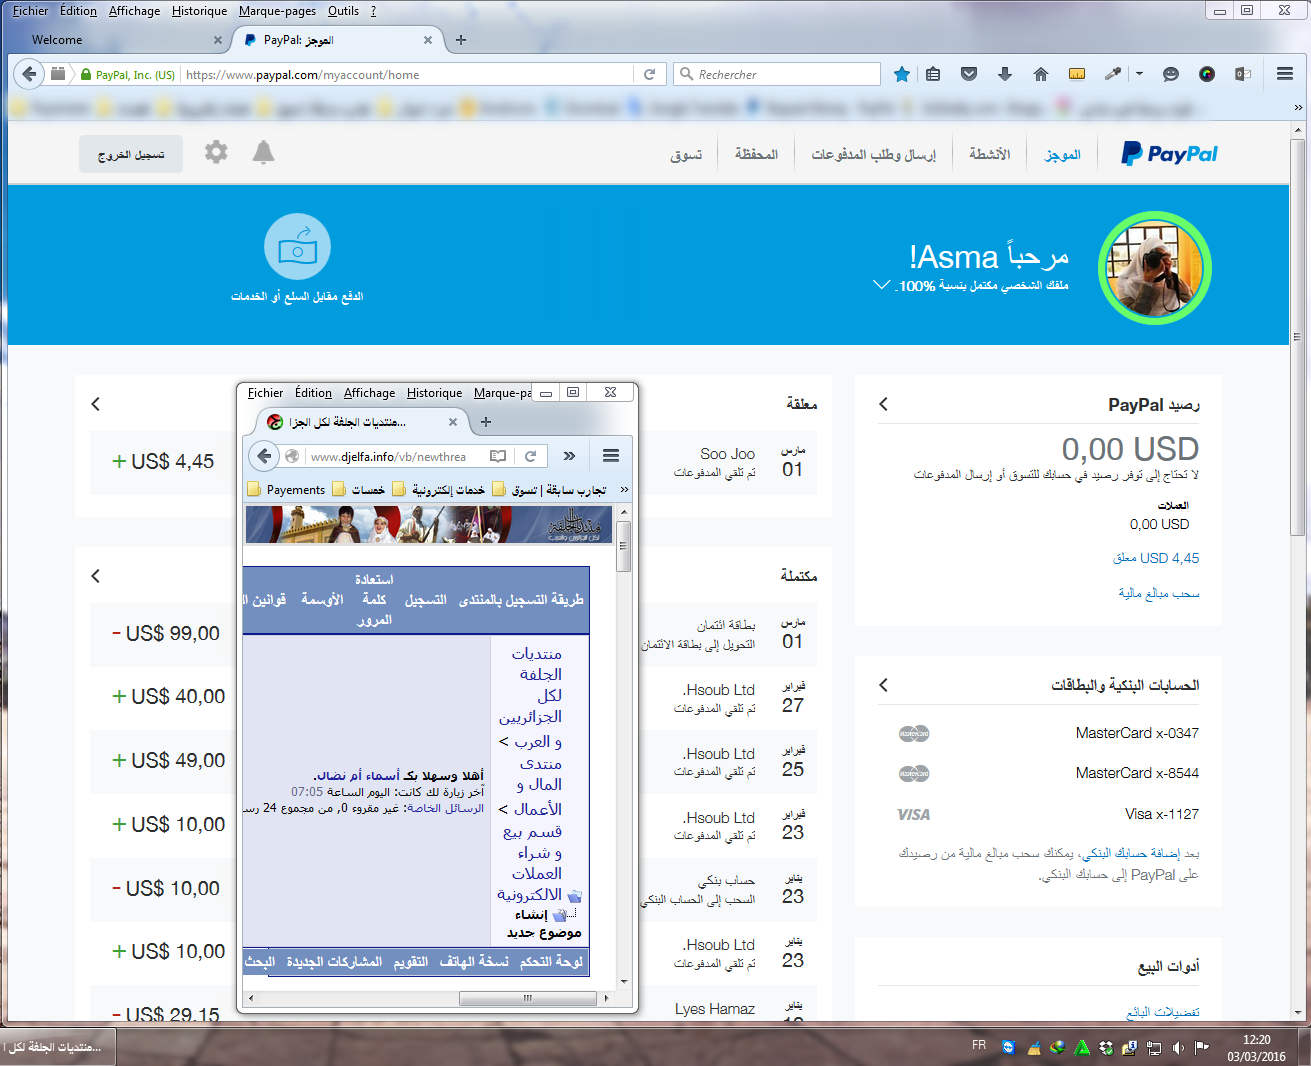1311x1066 pixels.
Task: Open the PayPal balance section arrow
Action: (x=883, y=404)
